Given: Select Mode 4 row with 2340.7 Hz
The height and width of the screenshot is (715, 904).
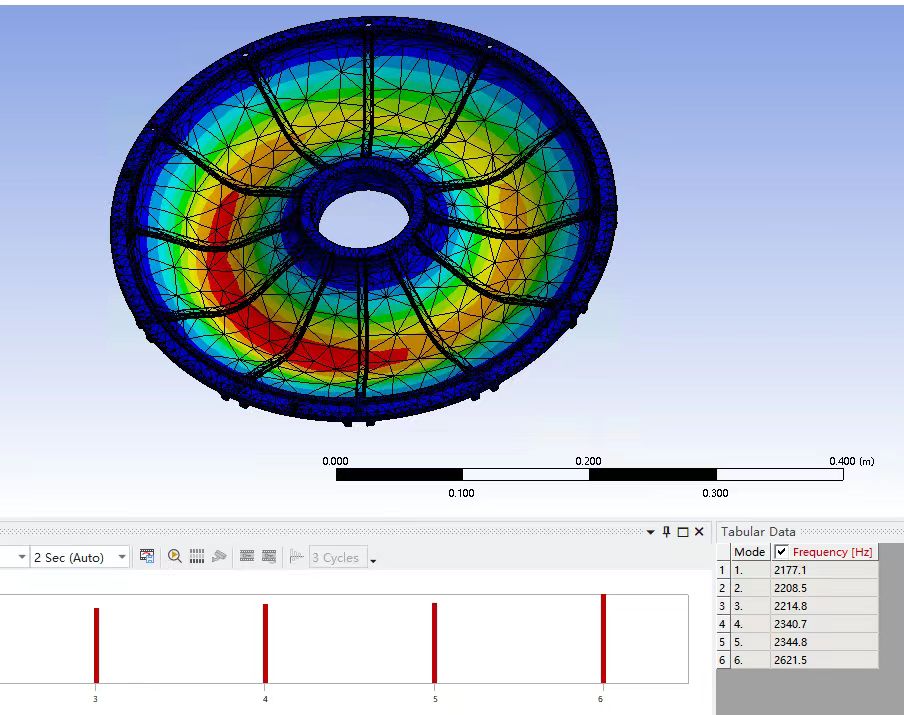Looking at the screenshot, I should pyautogui.click(x=797, y=624).
